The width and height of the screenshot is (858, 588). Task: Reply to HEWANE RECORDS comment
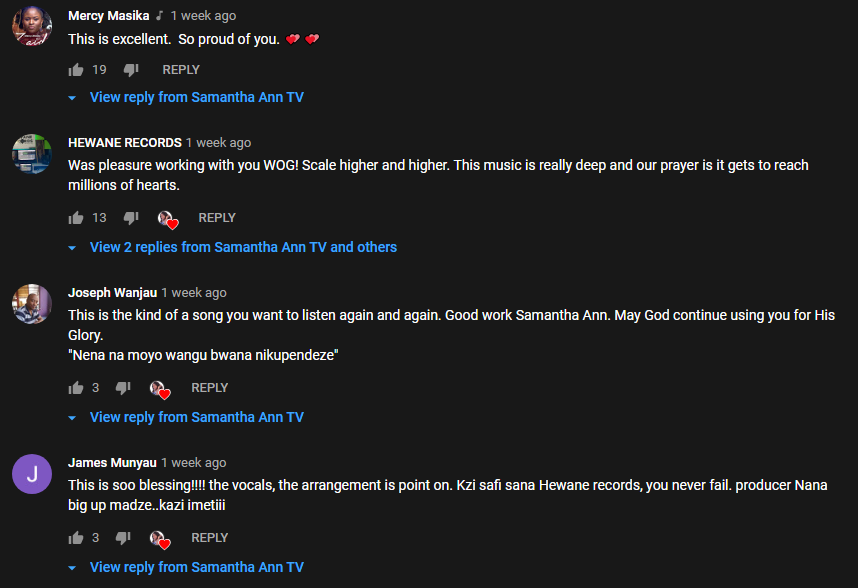[x=217, y=218]
